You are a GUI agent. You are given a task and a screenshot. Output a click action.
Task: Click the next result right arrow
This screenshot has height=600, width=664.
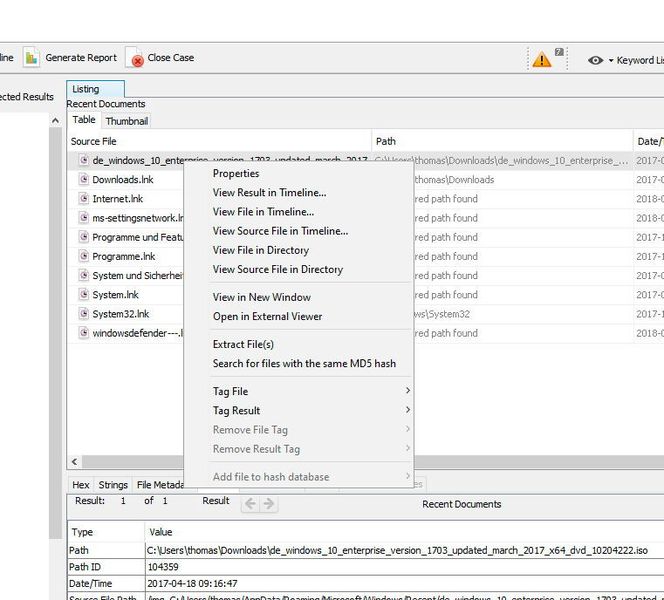268,504
